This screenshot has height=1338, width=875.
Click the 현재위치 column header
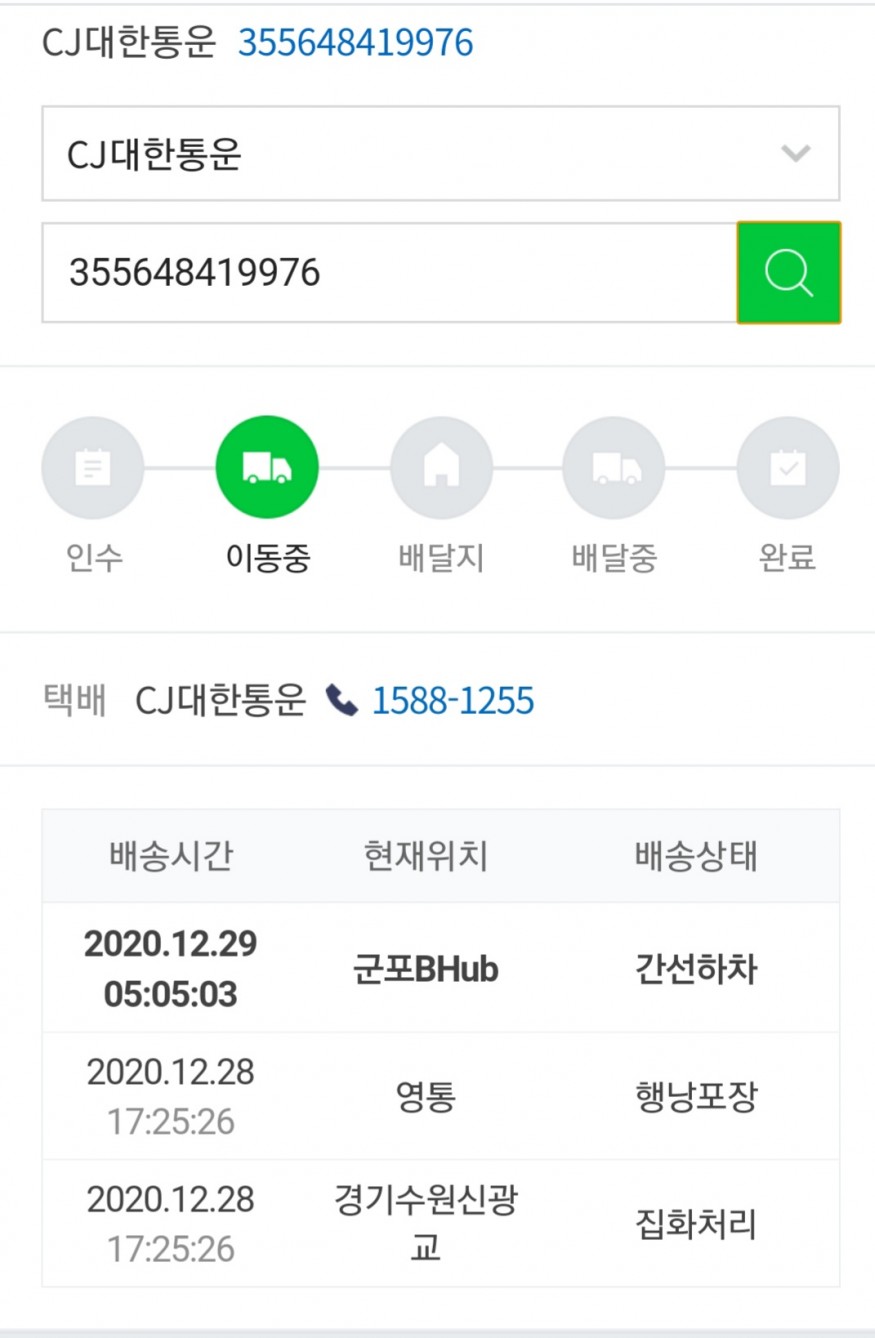pos(425,856)
